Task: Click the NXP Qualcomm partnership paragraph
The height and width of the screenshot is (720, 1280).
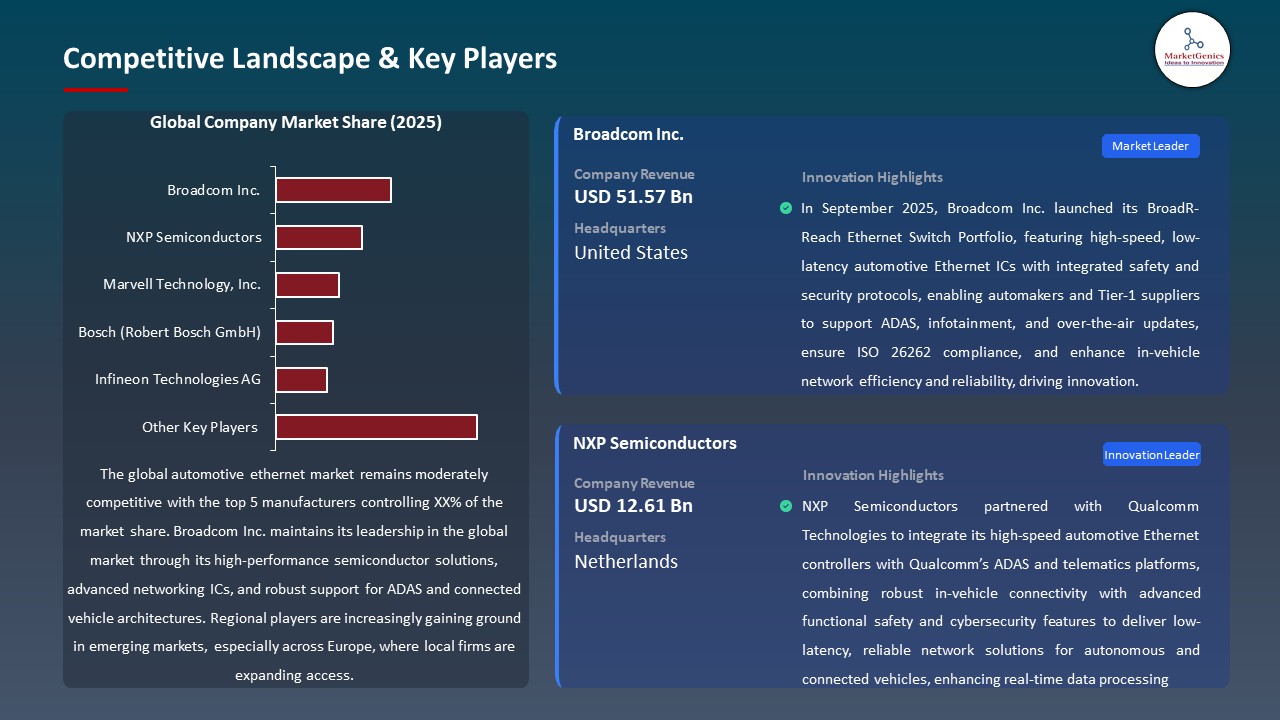Action: click(x=1001, y=593)
